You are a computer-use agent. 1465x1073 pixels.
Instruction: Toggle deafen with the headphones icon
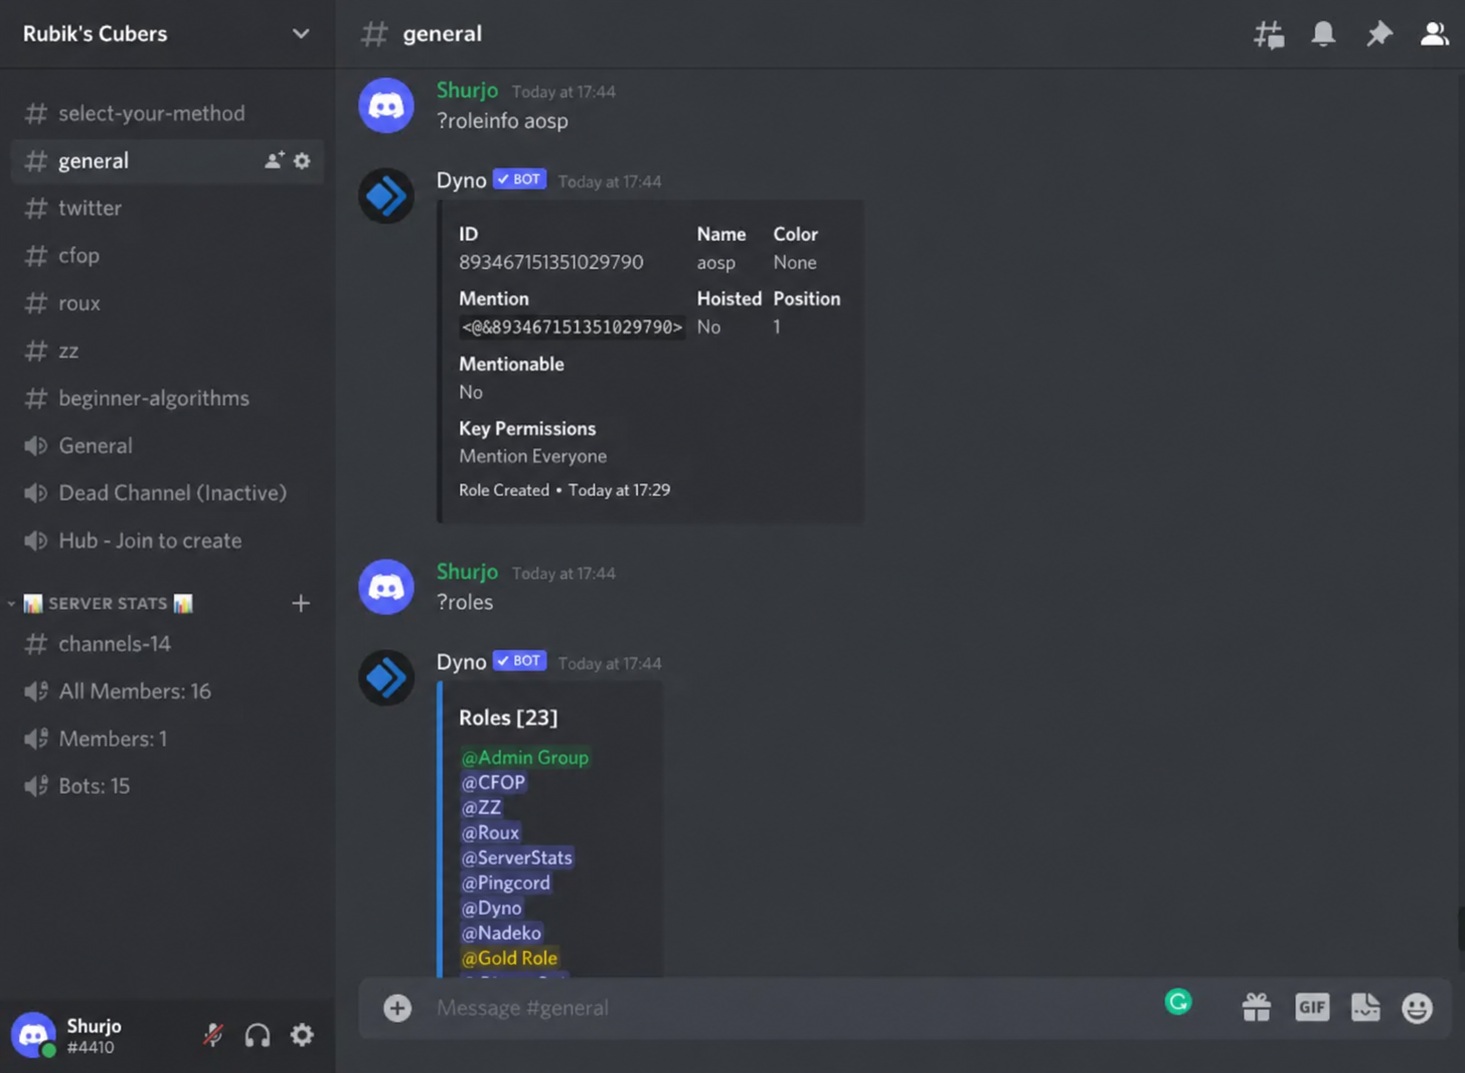[258, 1035]
